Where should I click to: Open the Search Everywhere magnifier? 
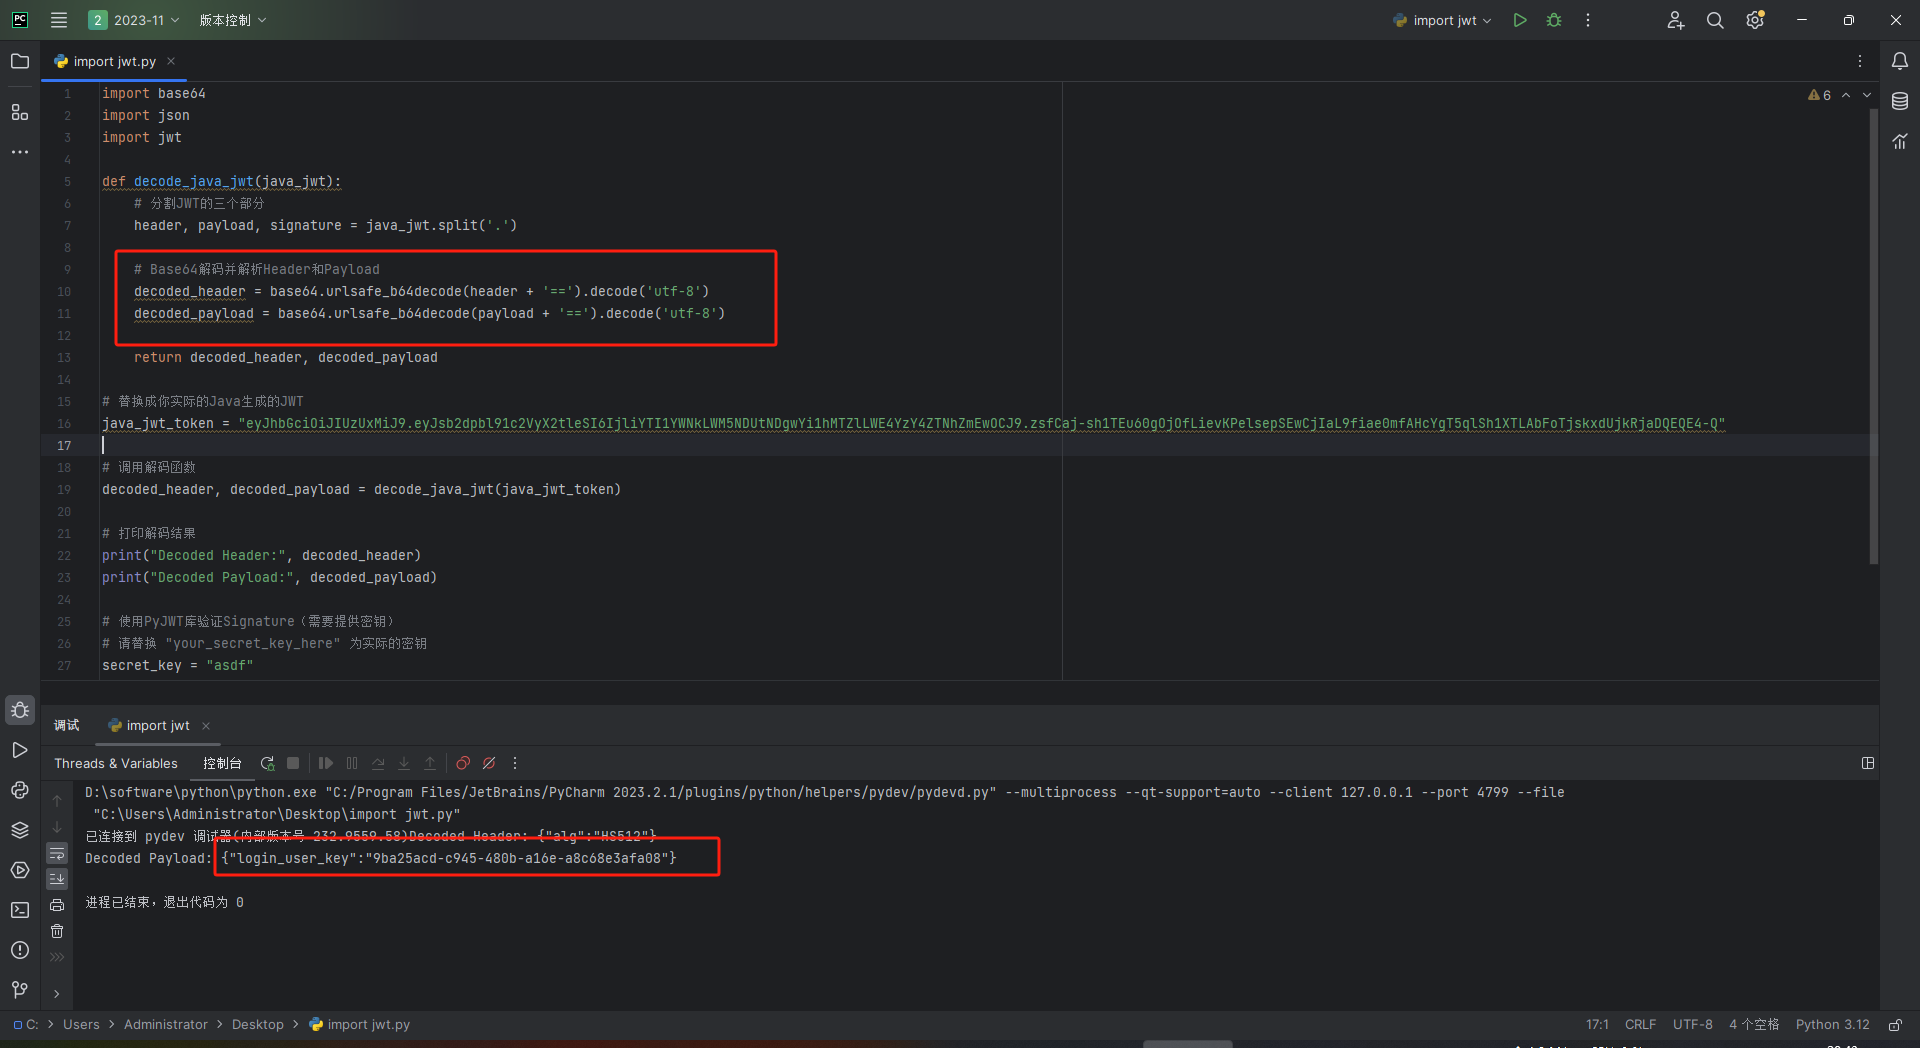1715,20
